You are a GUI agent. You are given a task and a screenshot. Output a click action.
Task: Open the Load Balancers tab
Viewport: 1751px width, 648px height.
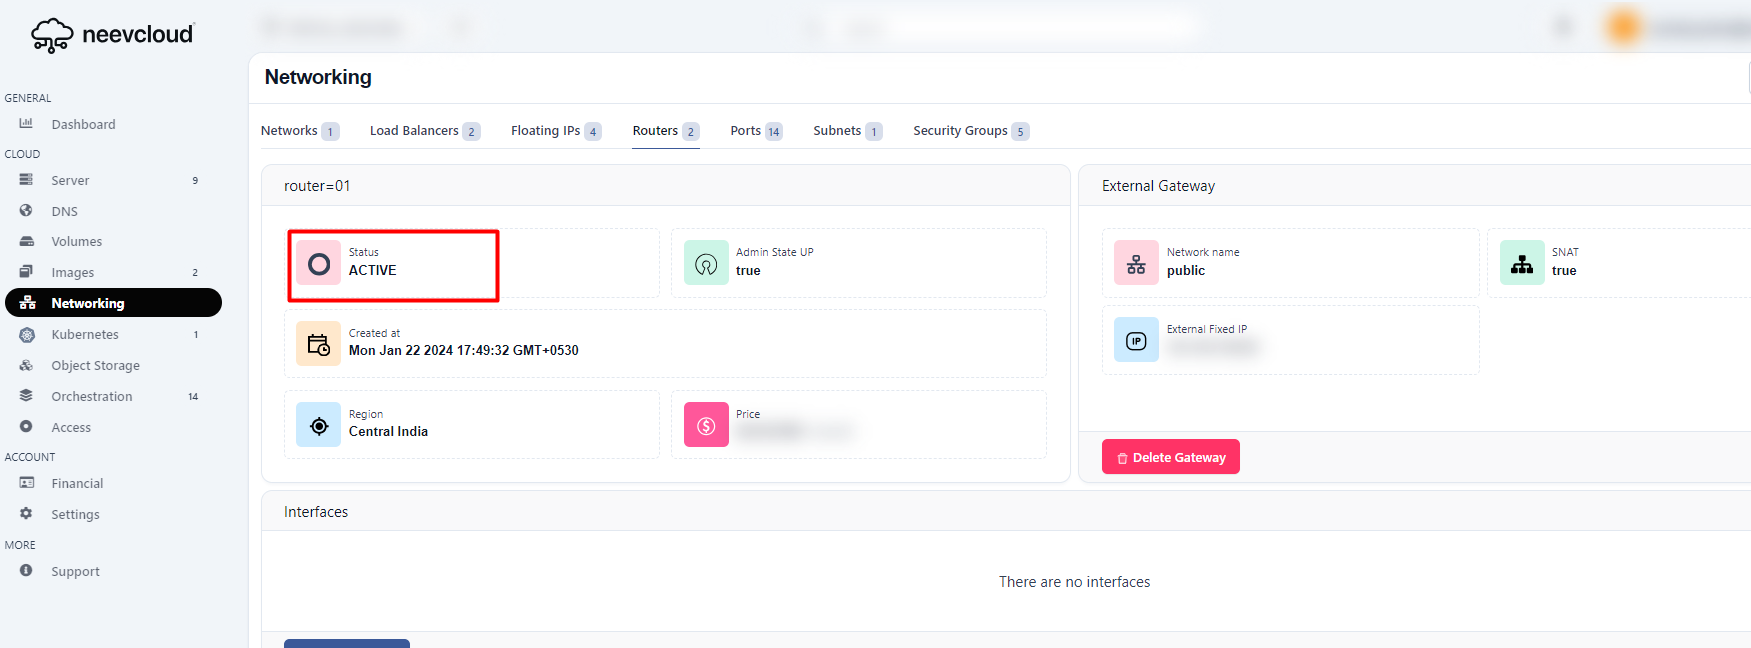(x=414, y=131)
